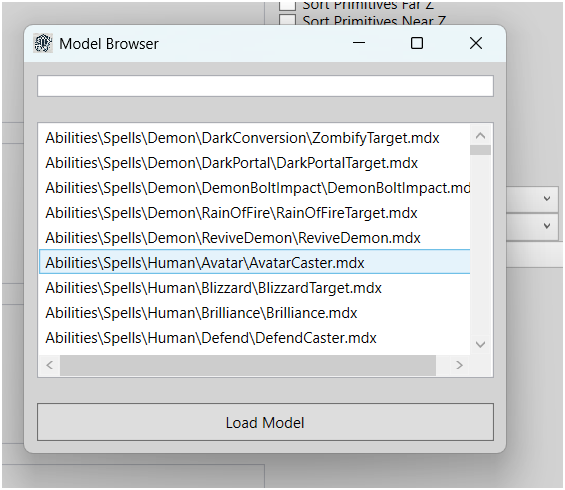
Task: Click the list's scroll down arrow
Action: pyautogui.click(x=480, y=344)
